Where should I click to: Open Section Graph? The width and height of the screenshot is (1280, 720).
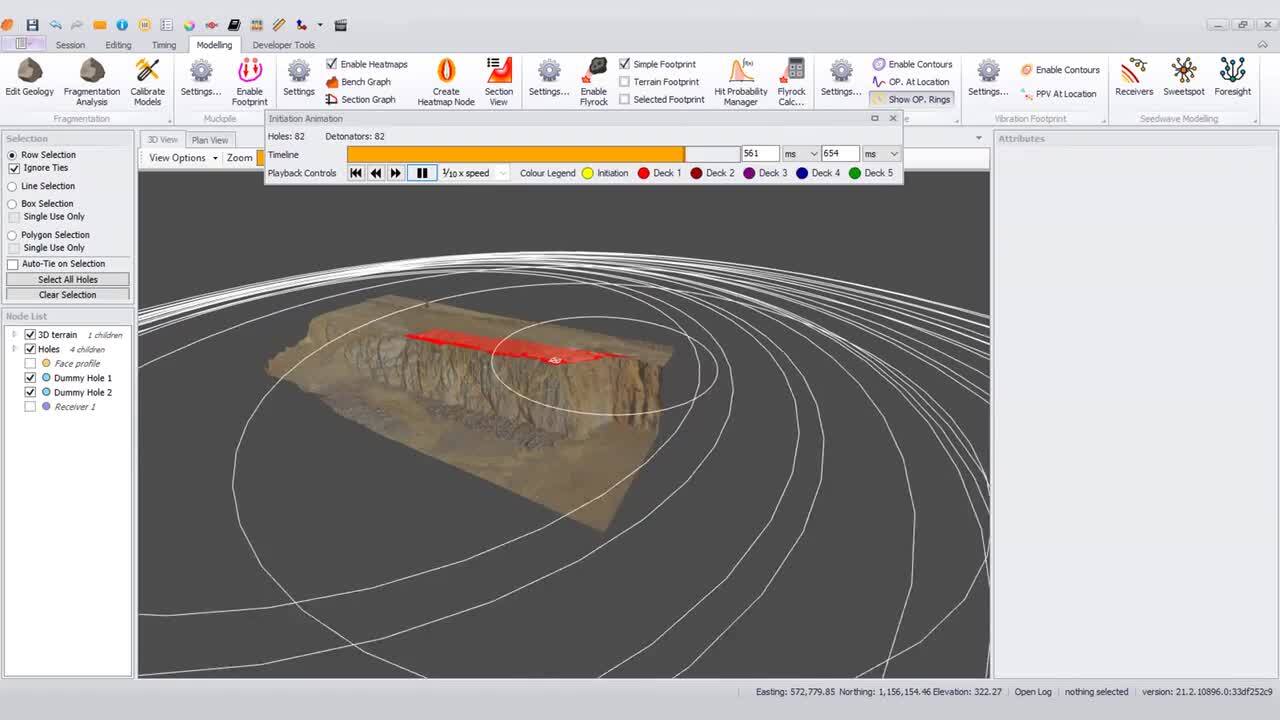tap(360, 99)
